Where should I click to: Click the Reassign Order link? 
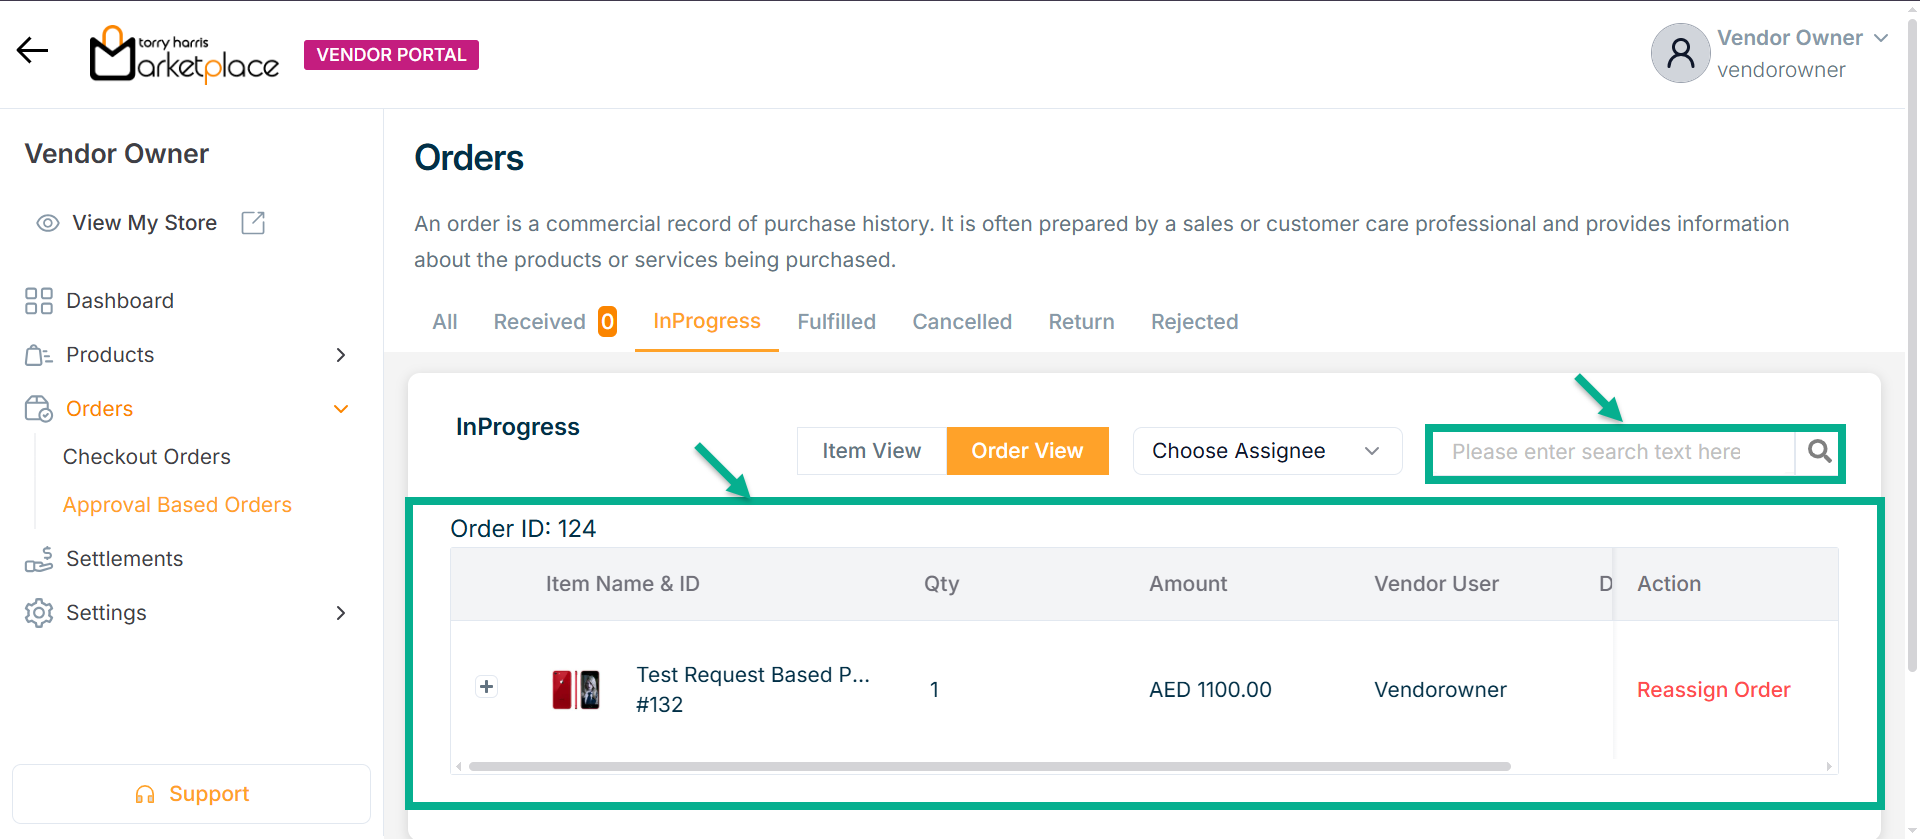pos(1713,690)
